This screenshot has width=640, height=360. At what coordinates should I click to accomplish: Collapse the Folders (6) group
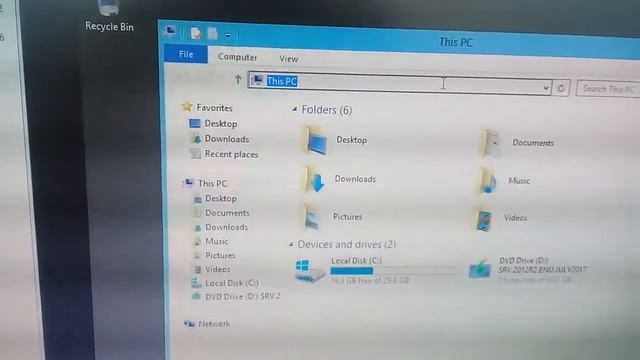point(294,109)
